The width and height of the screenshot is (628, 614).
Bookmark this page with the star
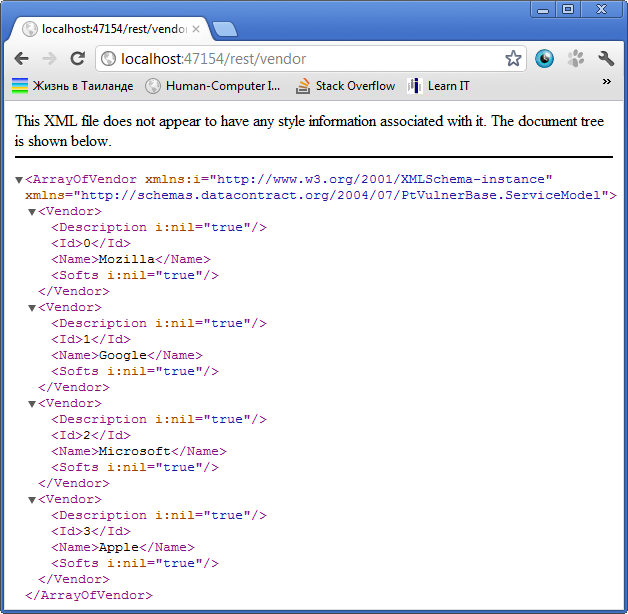(513, 59)
